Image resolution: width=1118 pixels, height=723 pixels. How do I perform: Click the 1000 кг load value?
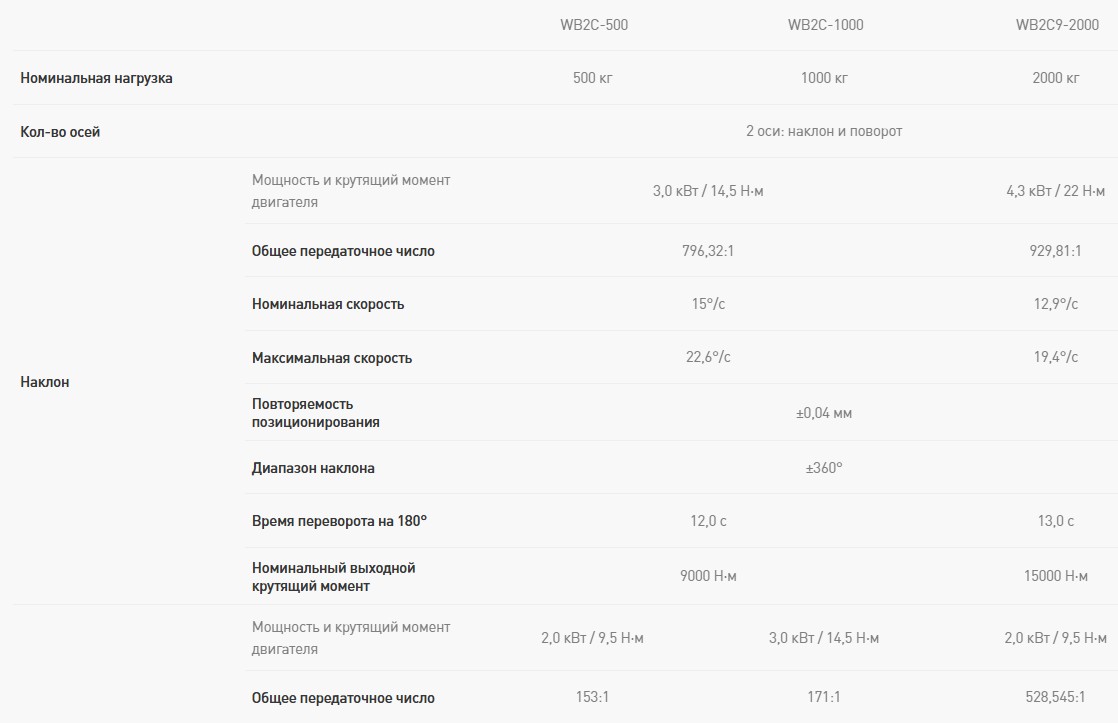[x=824, y=78]
